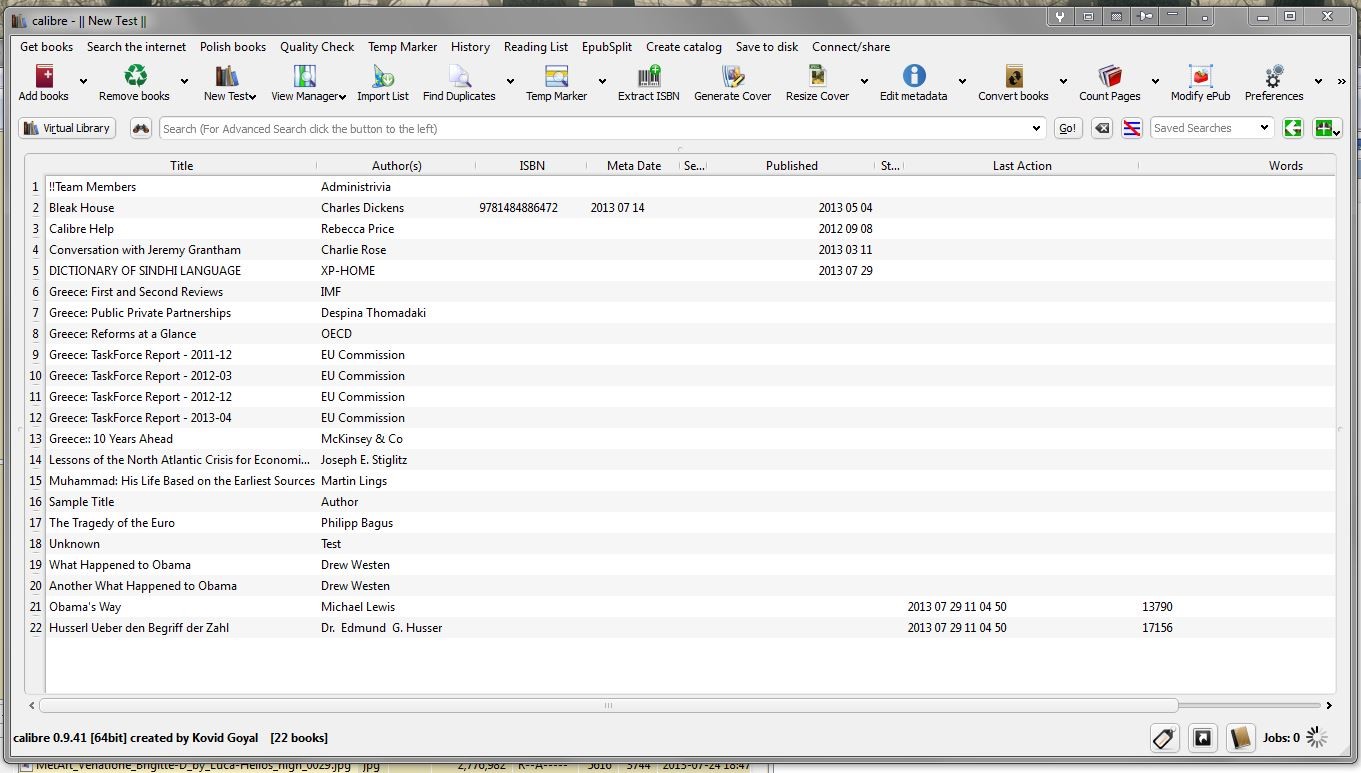Screen dimensions: 1361x773
Task: Expand the Convert books dropdown arrow
Action: (1063, 82)
